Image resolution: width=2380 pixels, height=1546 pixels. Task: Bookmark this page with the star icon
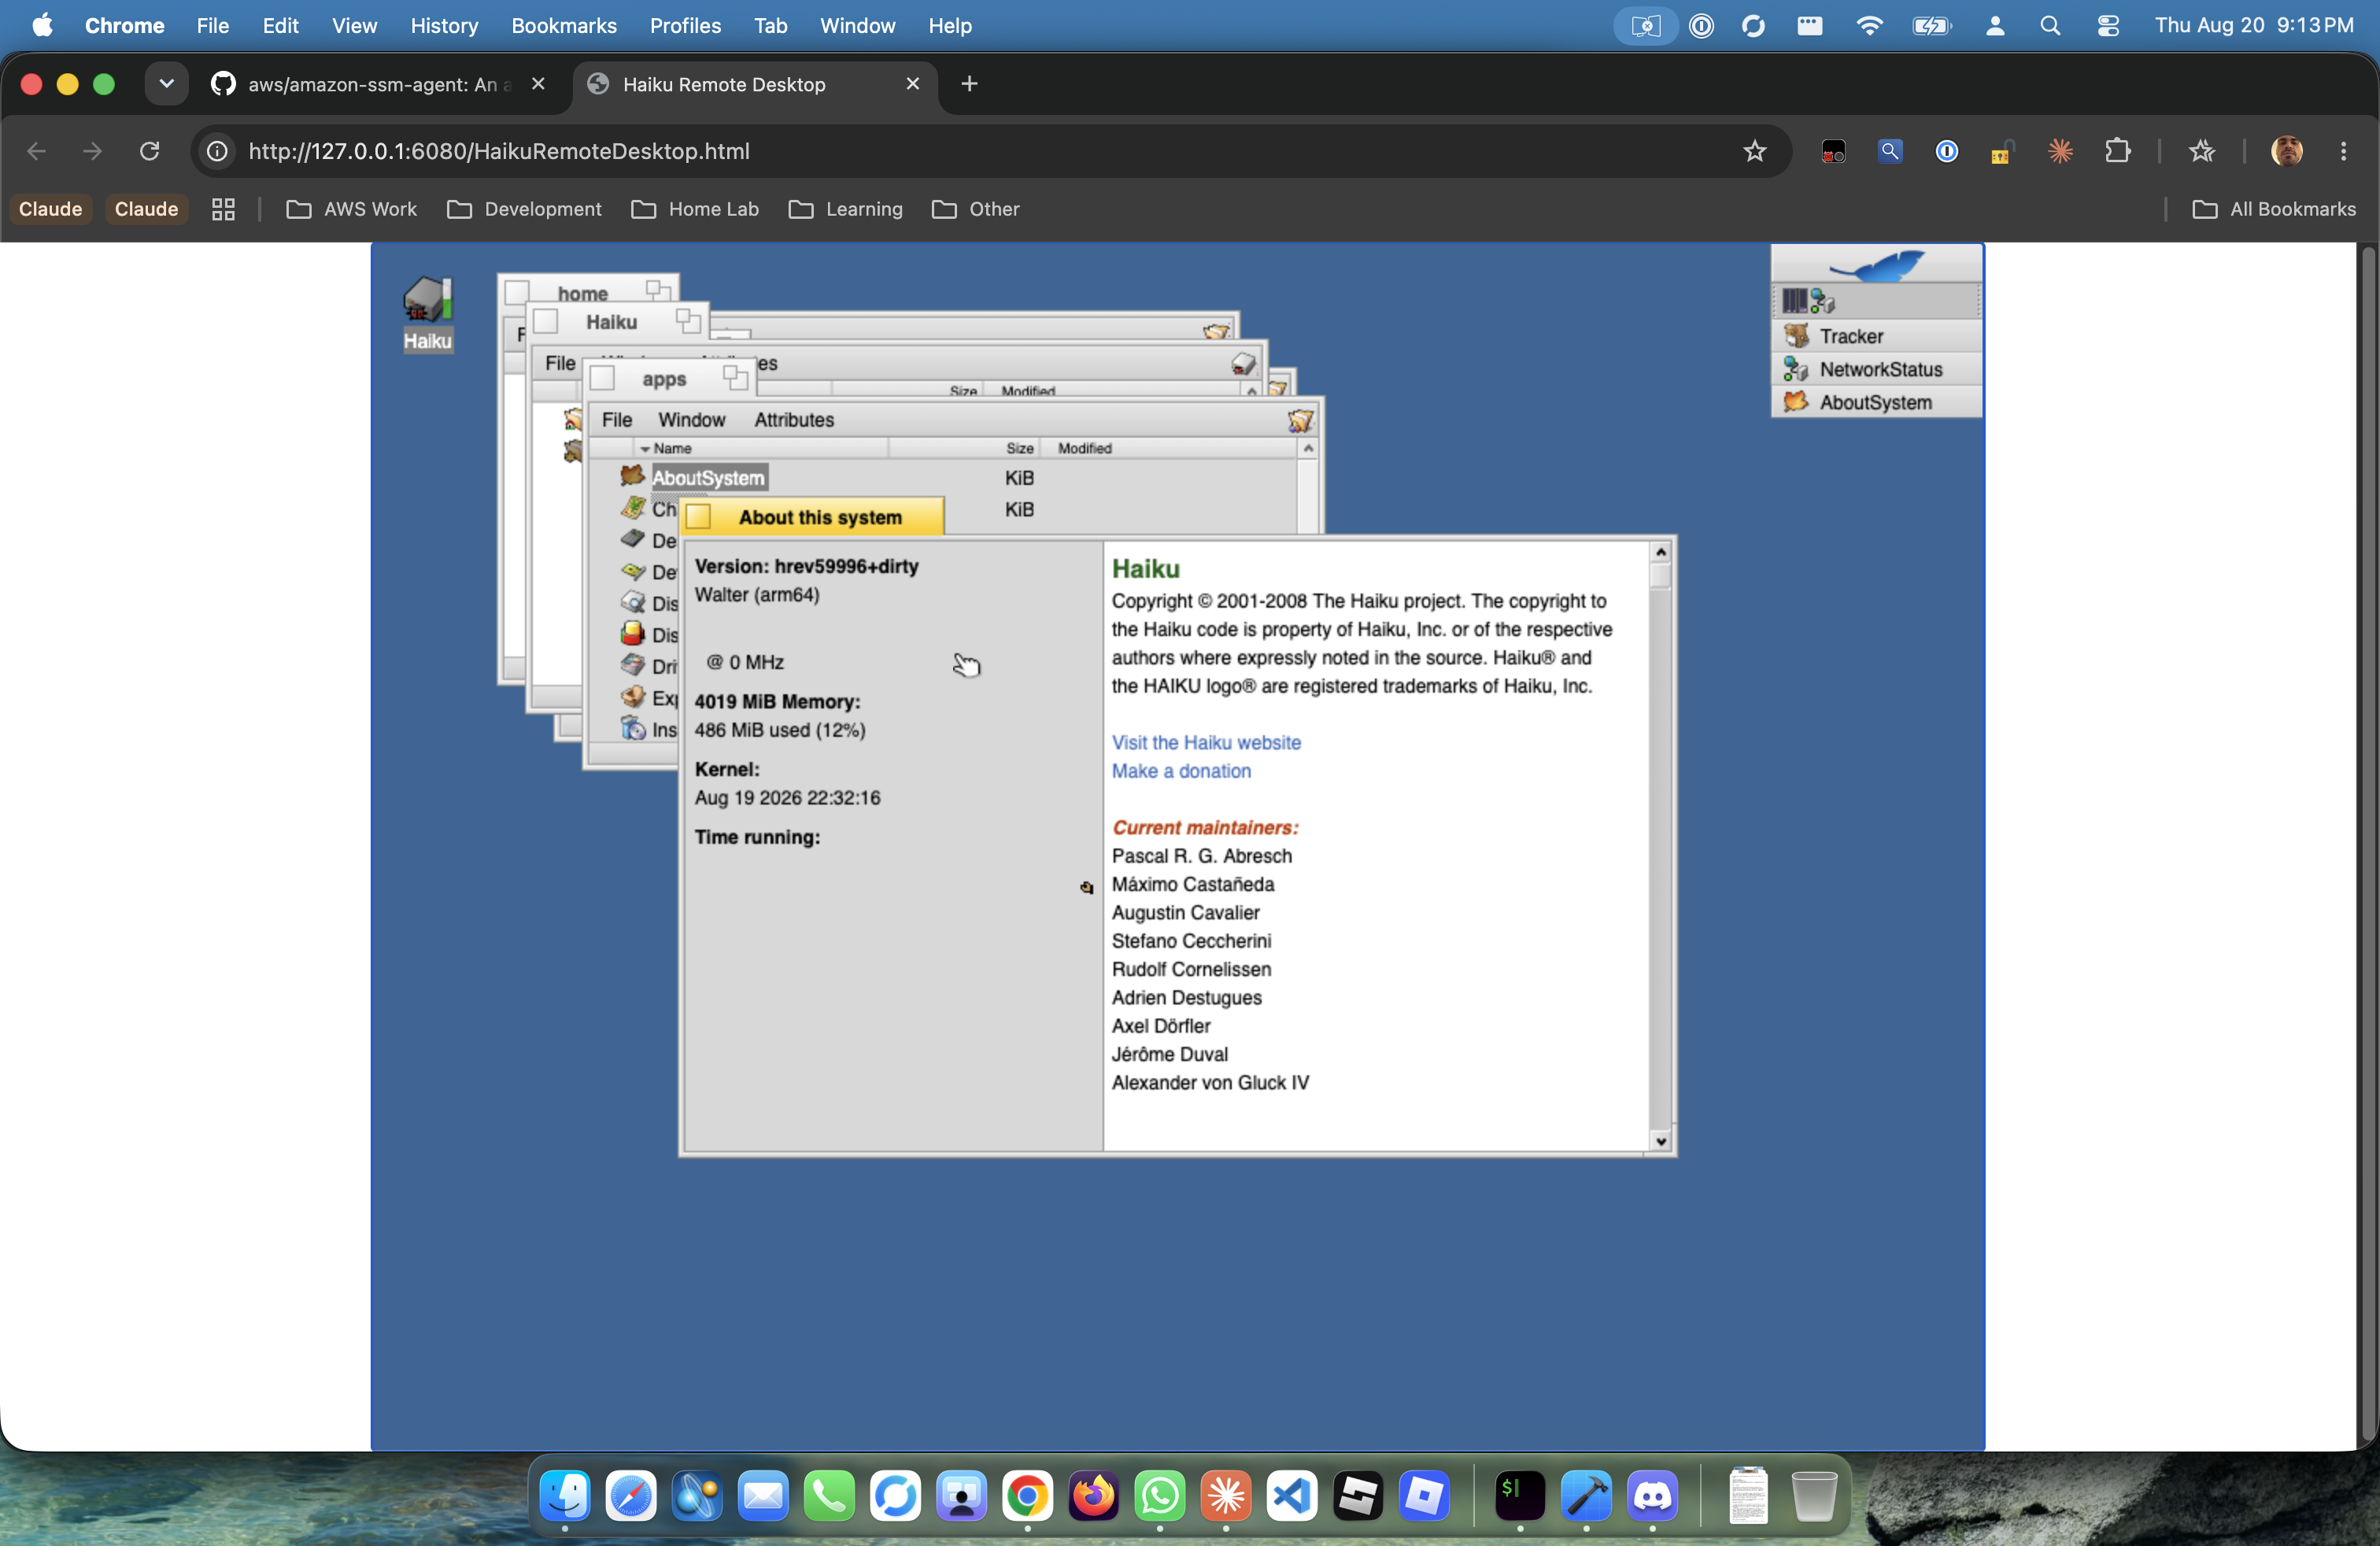(x=1754, y=151)
